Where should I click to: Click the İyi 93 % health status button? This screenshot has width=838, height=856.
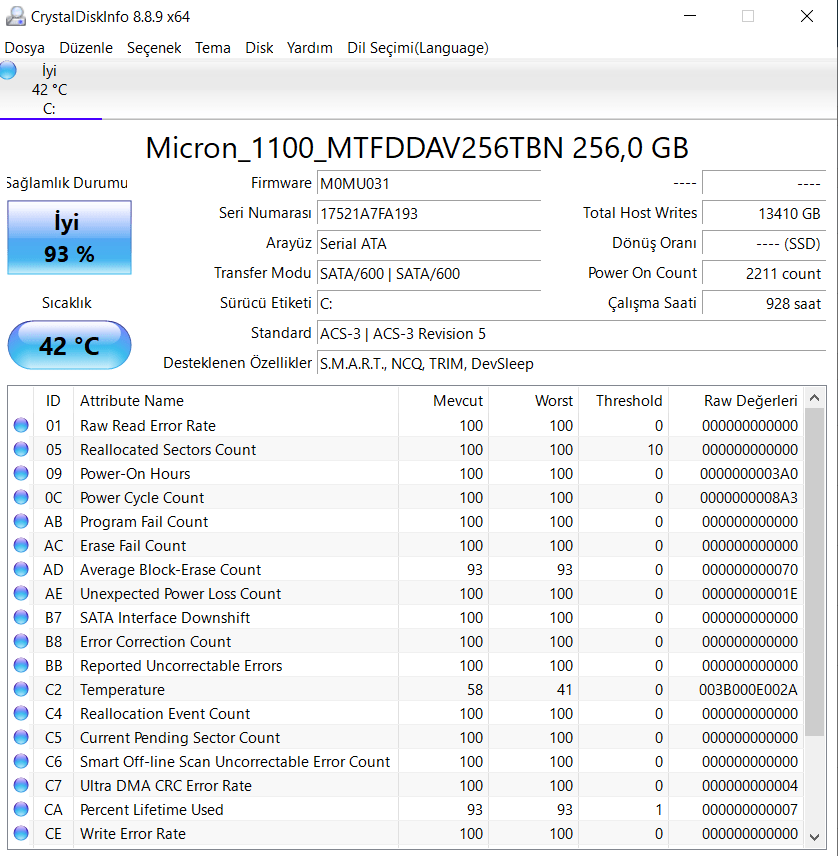(x=69, y=237)
